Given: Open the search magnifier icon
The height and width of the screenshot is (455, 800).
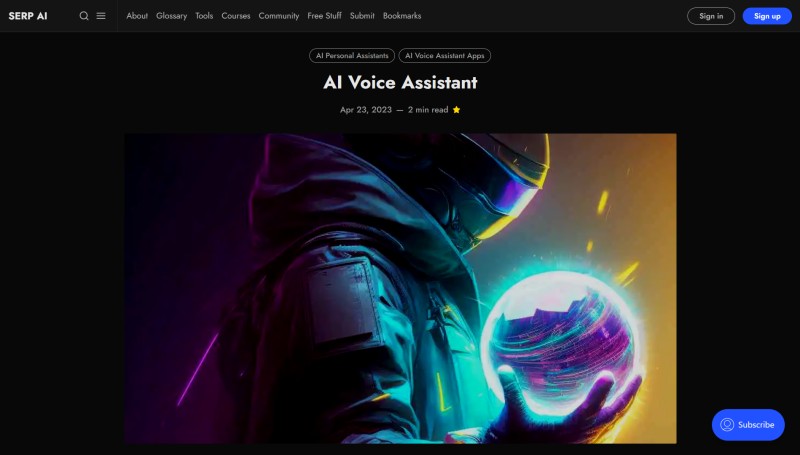Looking at the screenshot, I should 84,16.
